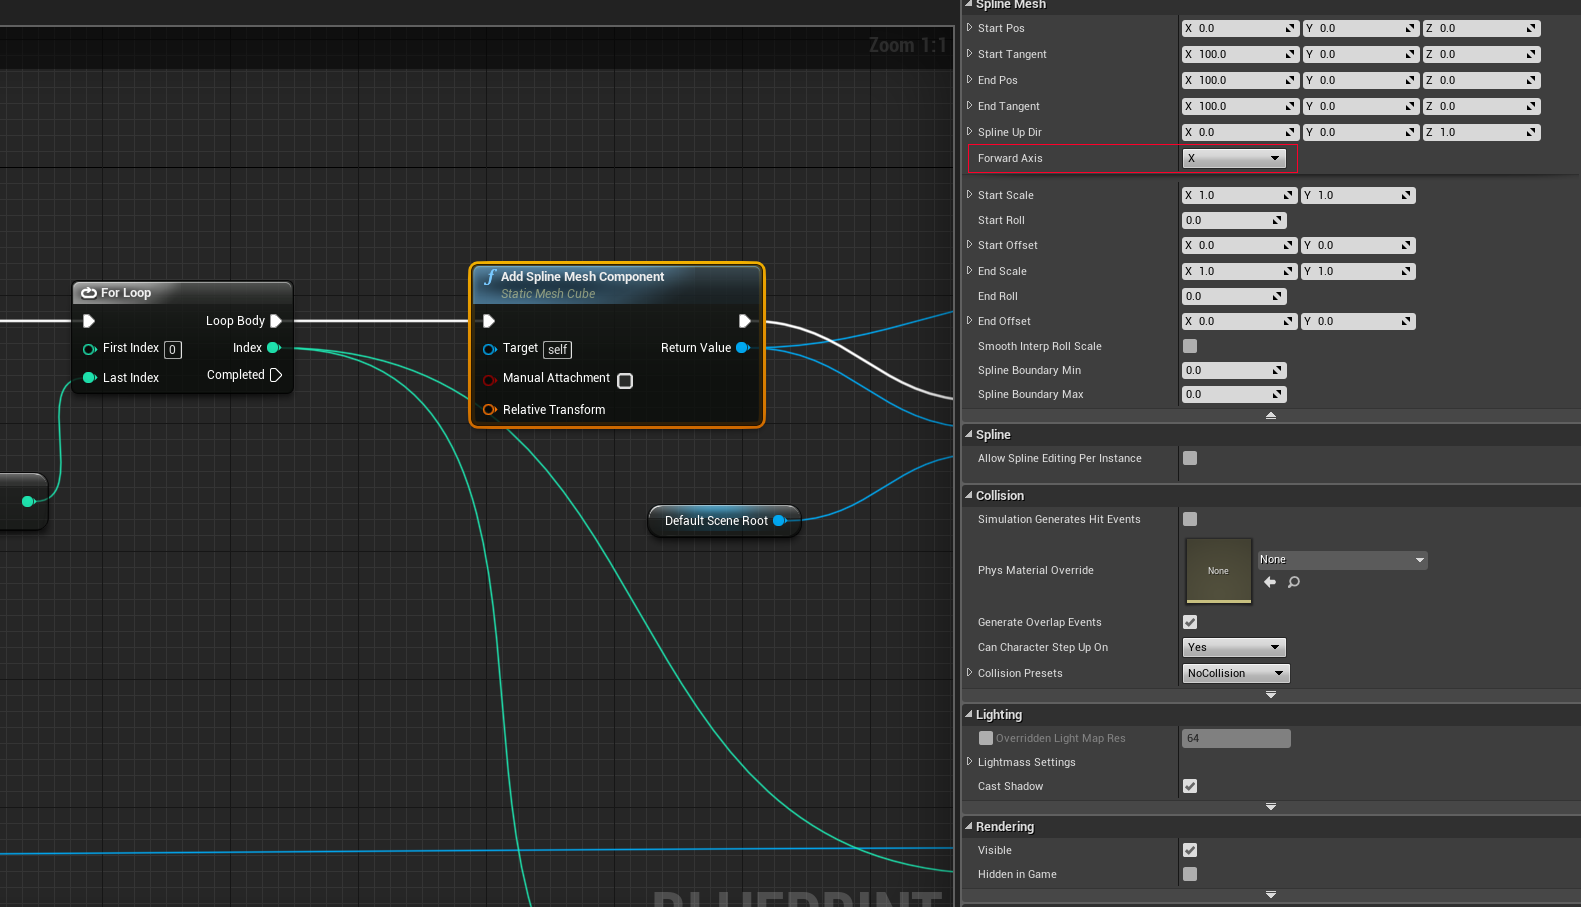Edit End Tangent X value field
1581x907 pixels.
pyautogui.click(x=1240, y=106)
